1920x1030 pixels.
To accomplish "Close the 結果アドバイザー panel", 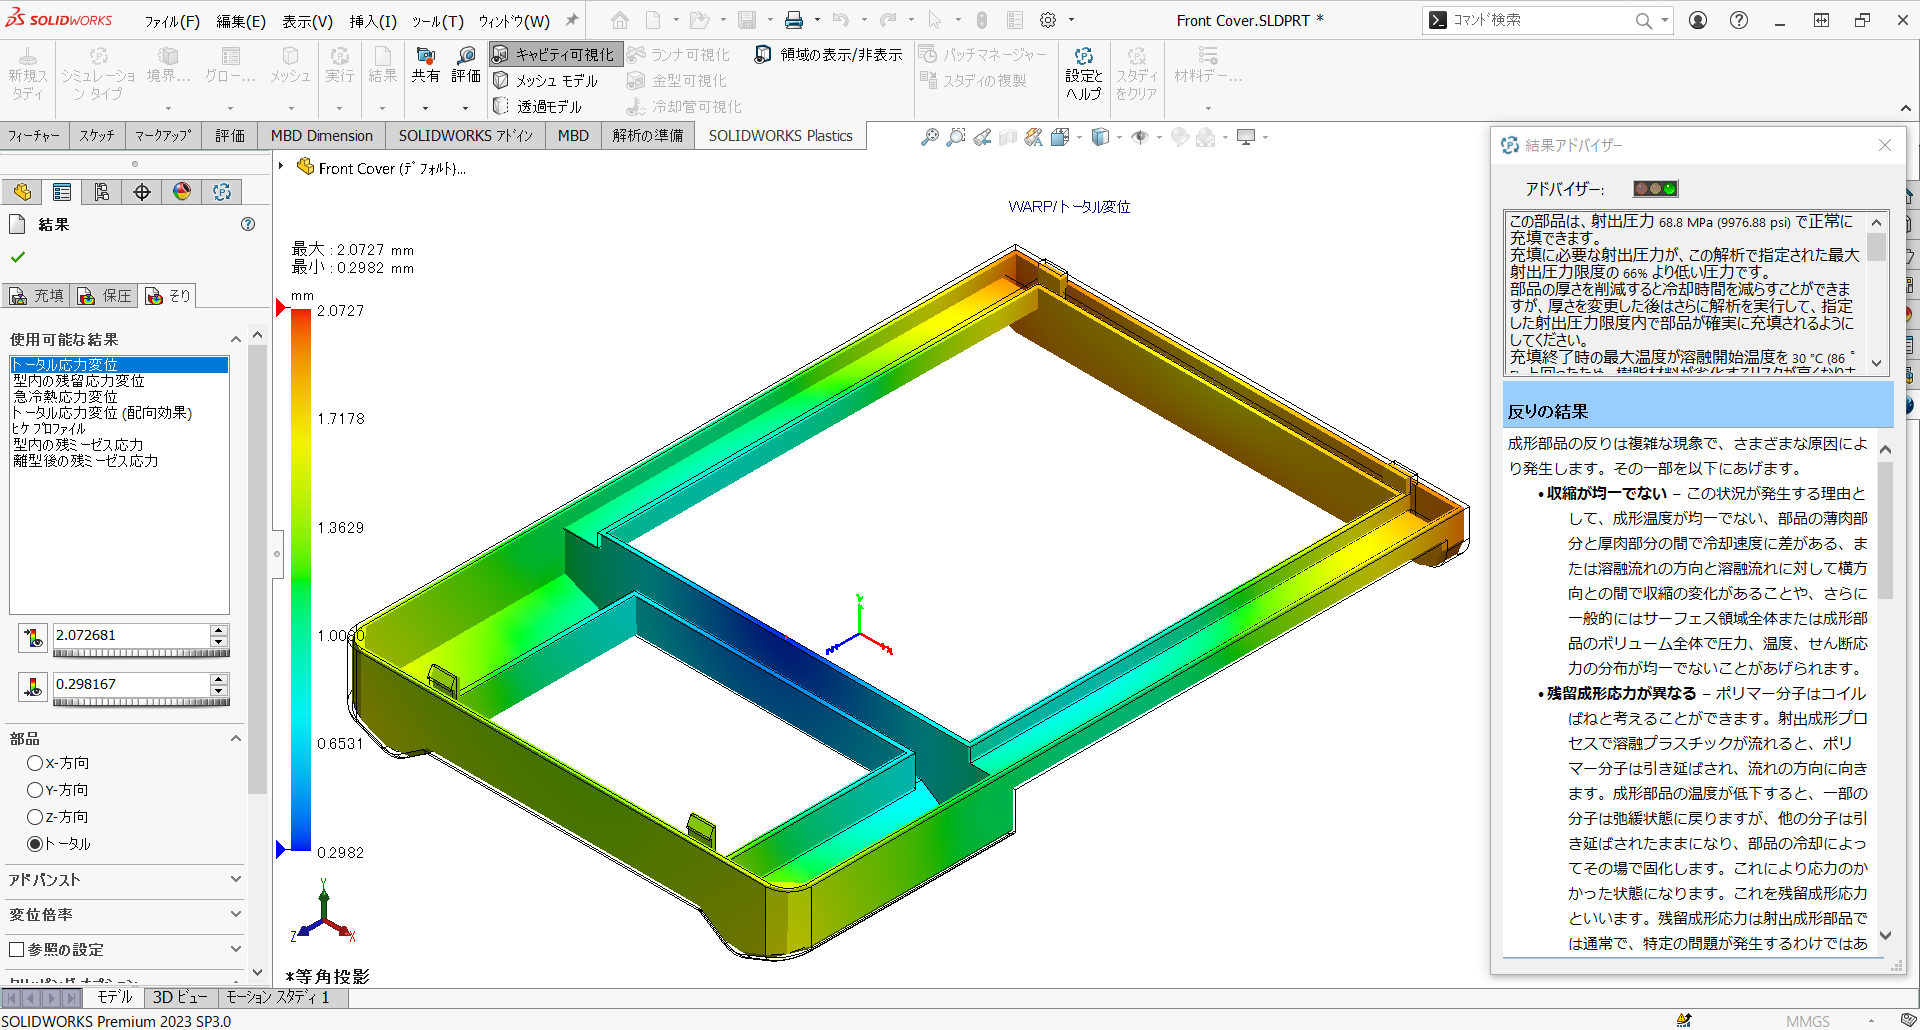I will click(x=1885, y=145).
